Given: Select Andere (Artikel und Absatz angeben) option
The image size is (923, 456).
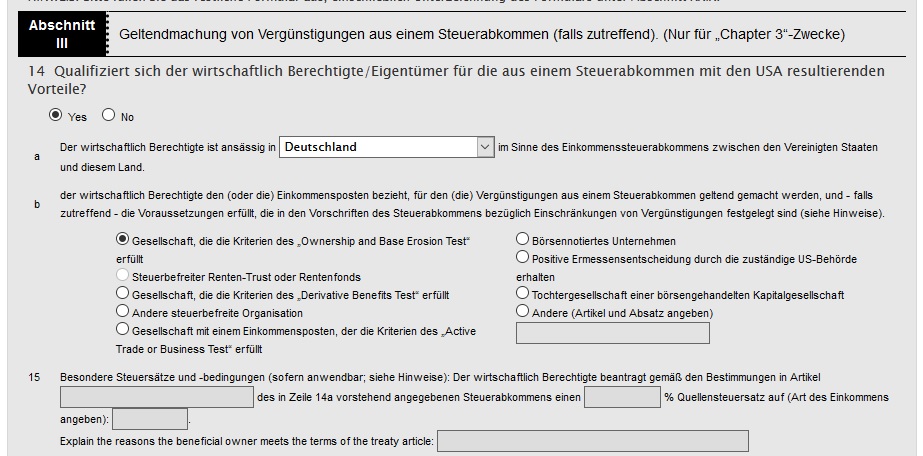Looking at the screenshot, I should [522, 311].
